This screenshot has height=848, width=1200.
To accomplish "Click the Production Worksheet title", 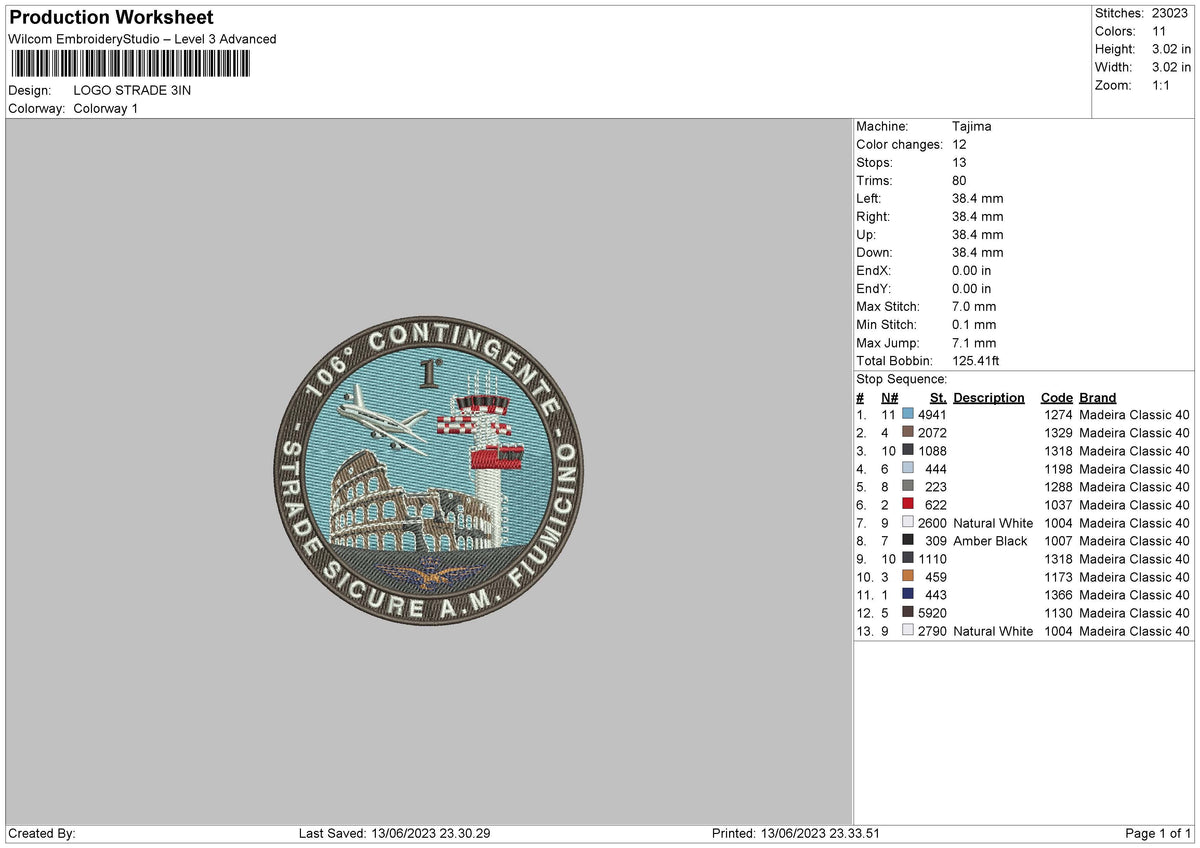I will click(110, 17).
